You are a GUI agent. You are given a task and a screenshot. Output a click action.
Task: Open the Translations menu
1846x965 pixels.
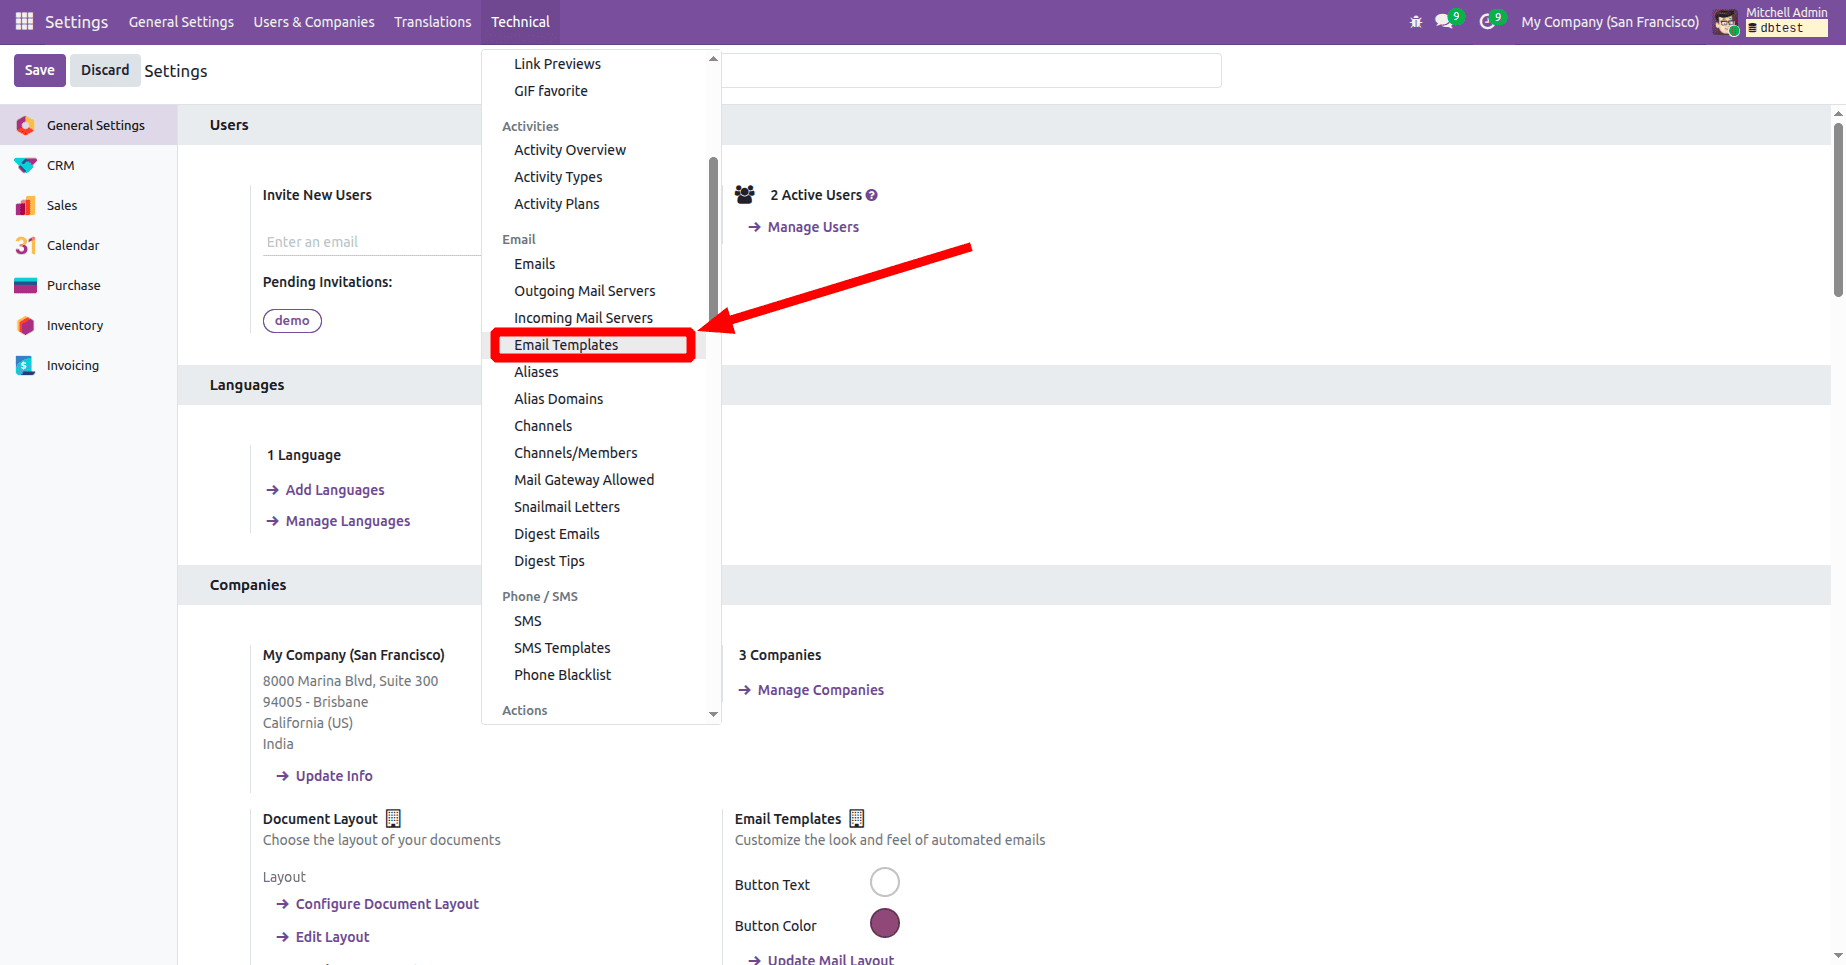pyautogui.click(x=432, y=22)
